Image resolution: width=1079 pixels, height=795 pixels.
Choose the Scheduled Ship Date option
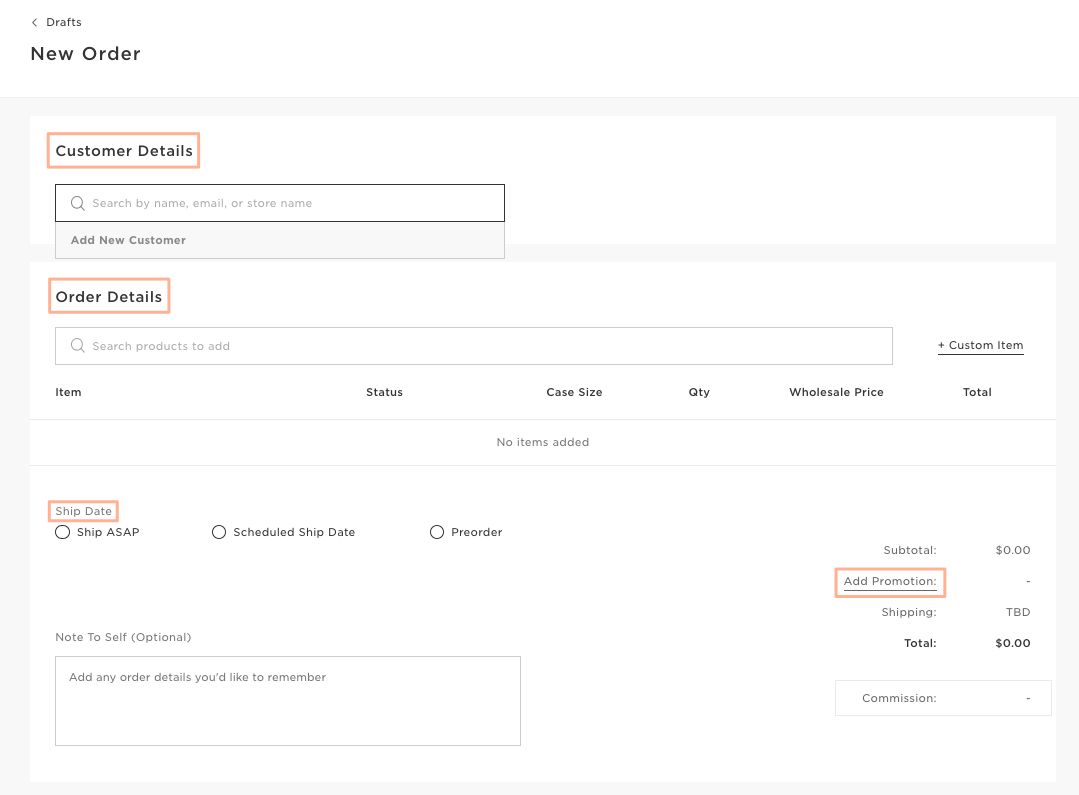tap(219, 532)
